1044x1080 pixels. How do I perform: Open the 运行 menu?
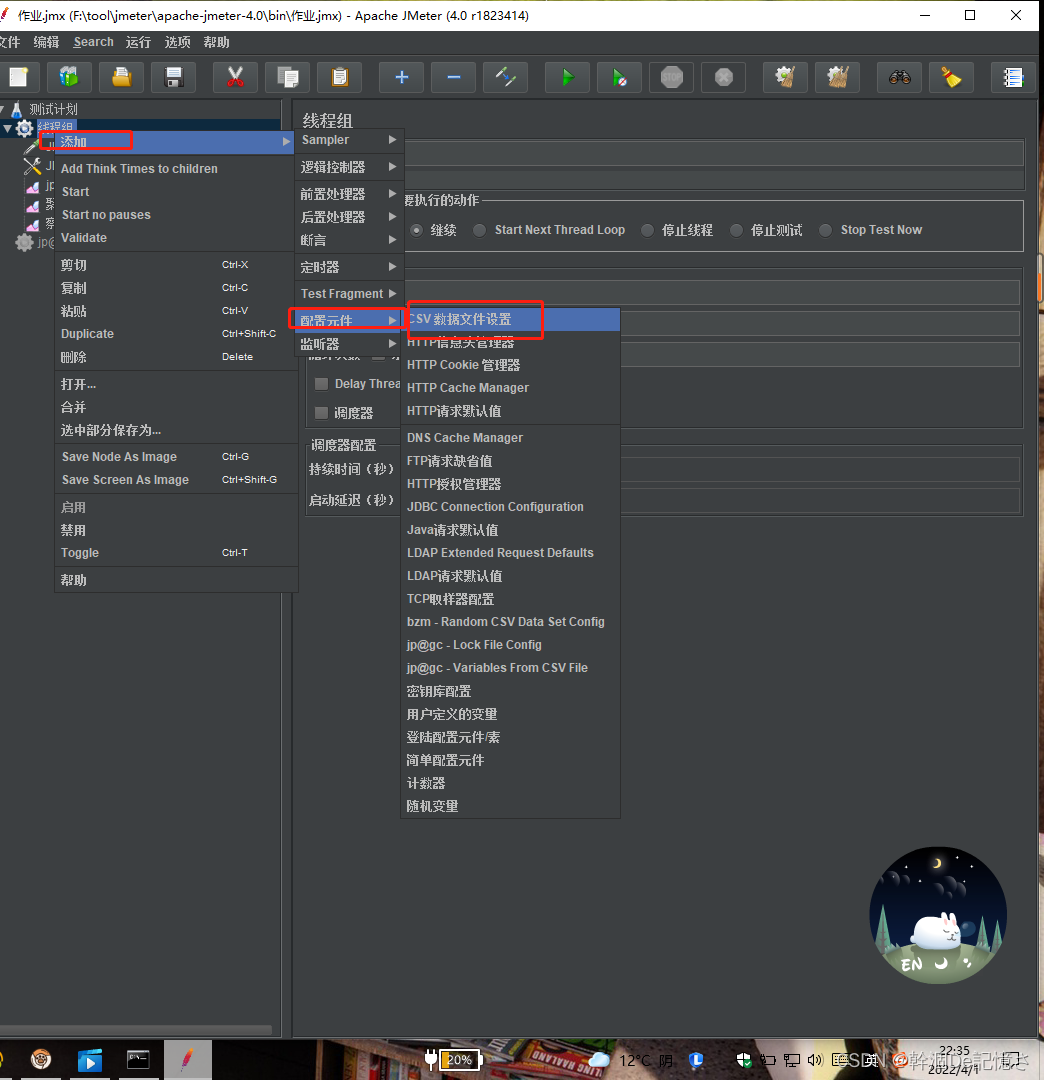[138, 42]
